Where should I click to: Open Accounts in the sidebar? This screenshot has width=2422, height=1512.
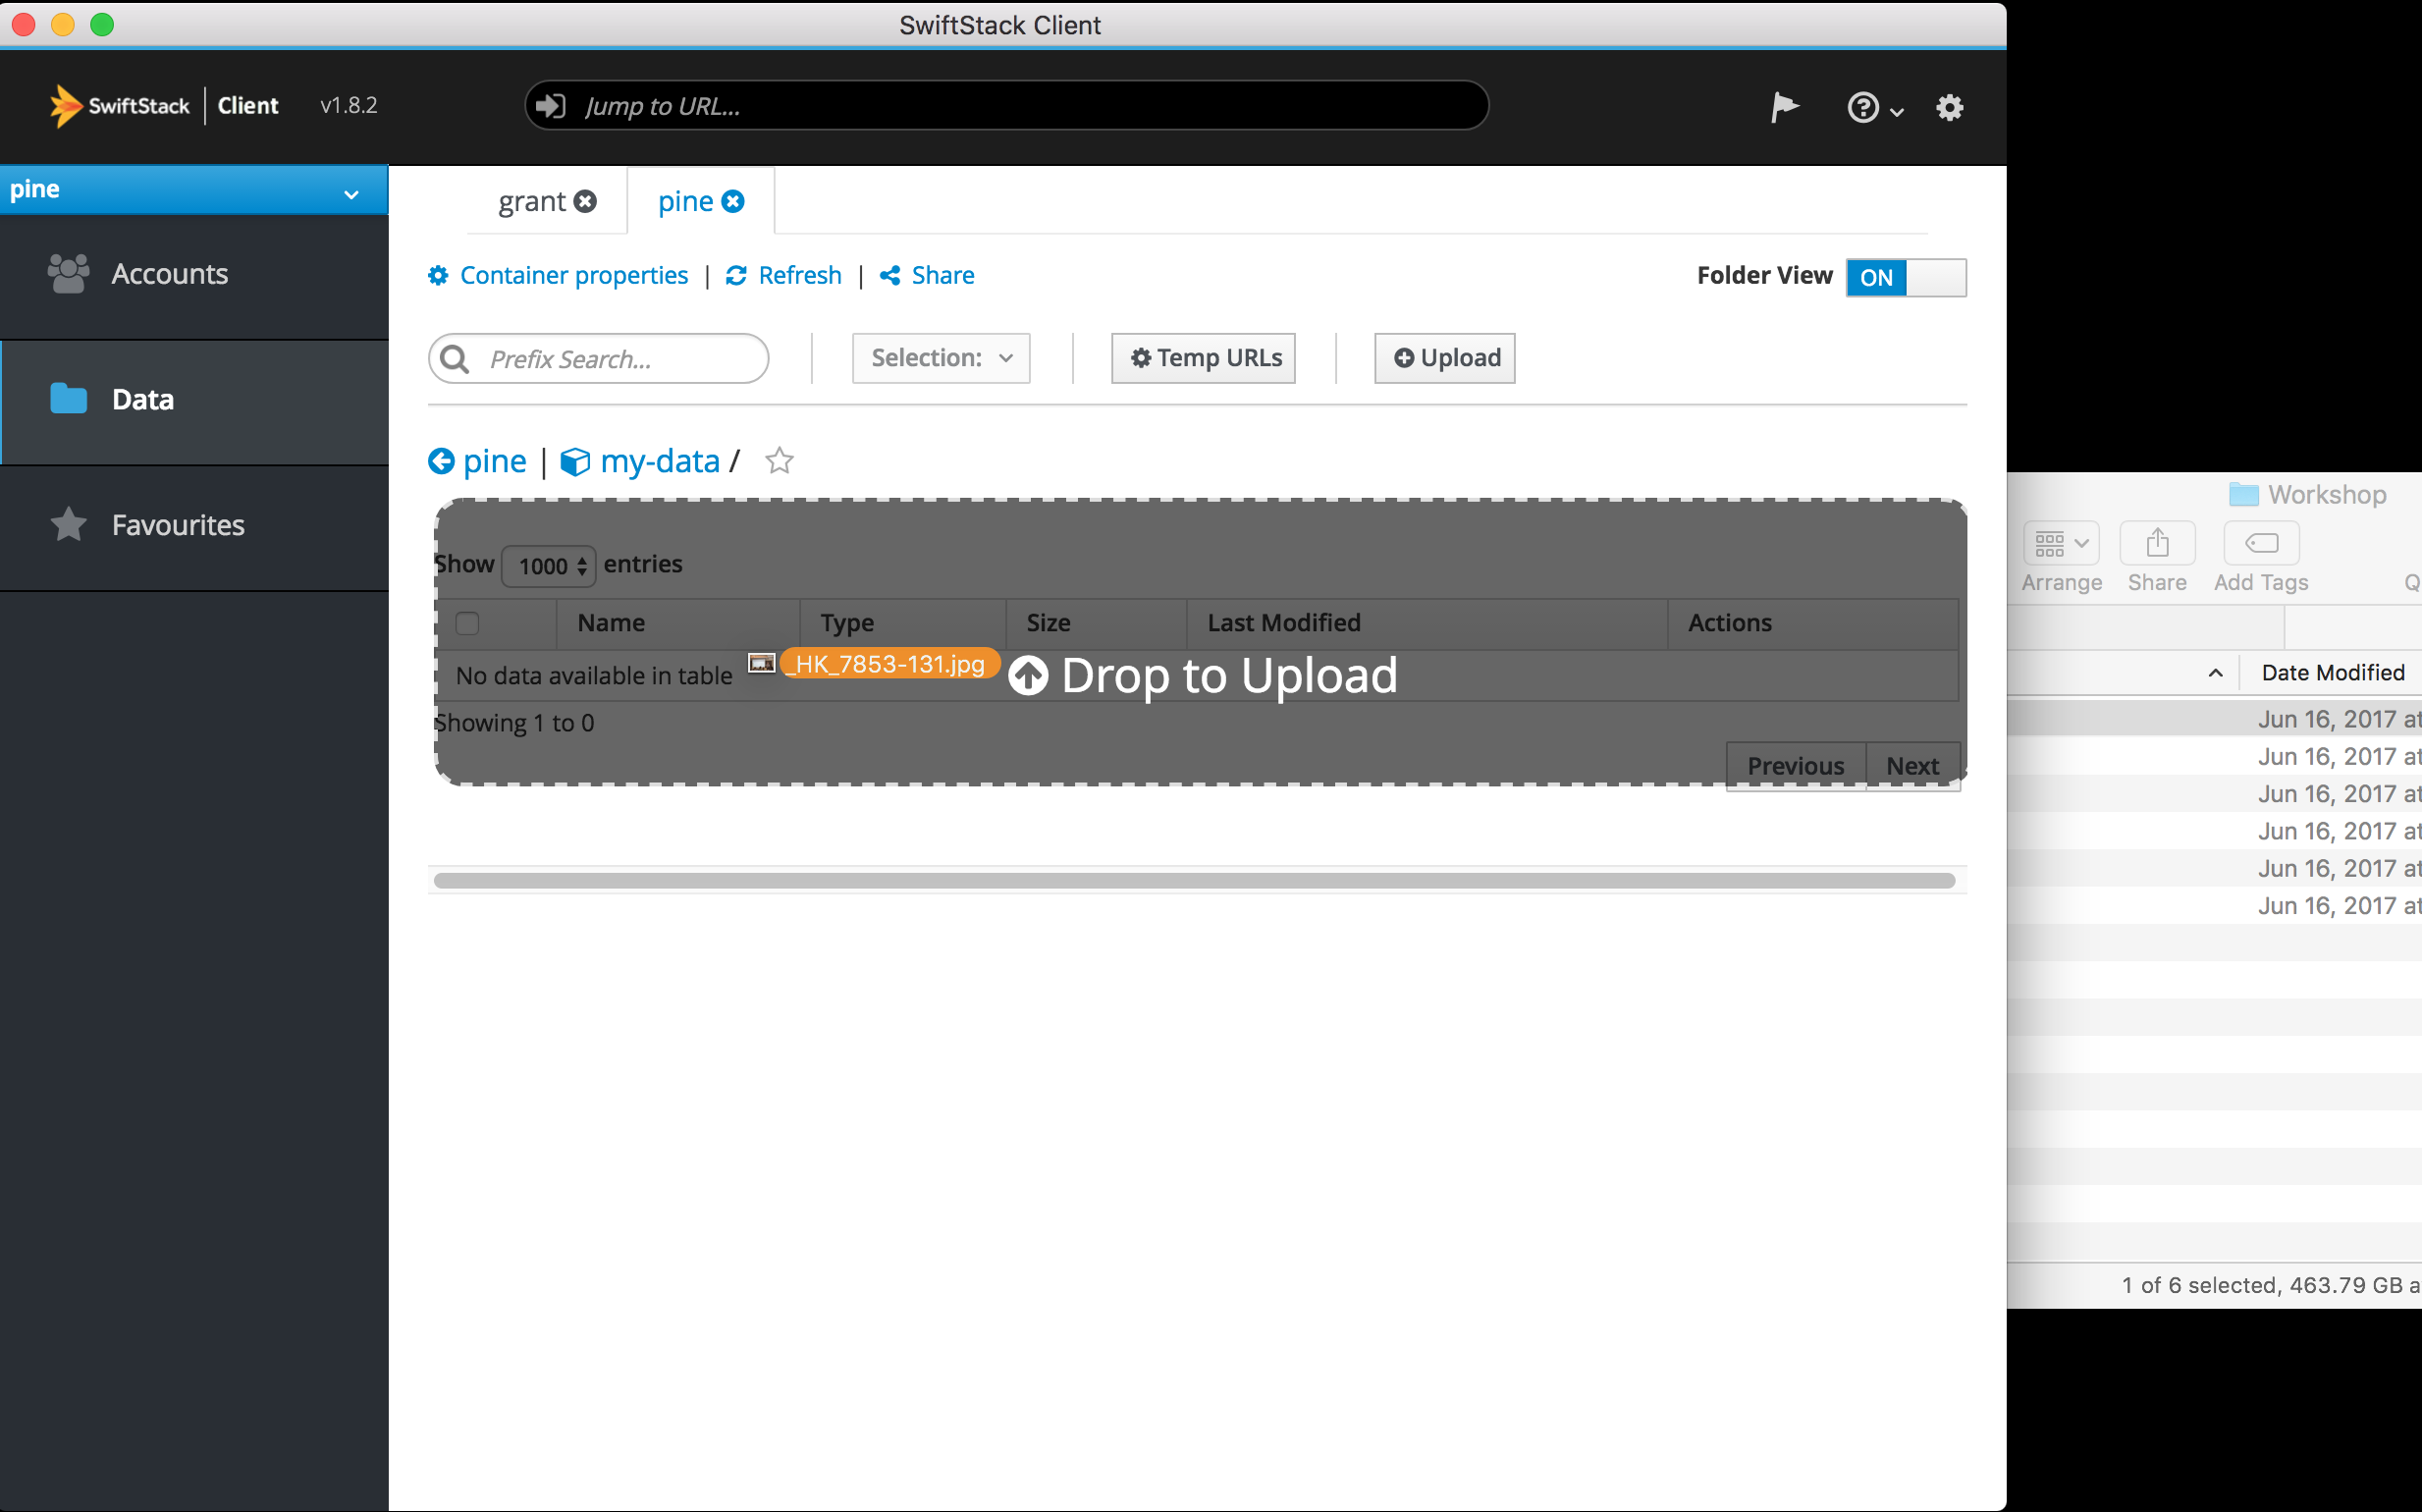click(194, 274)
